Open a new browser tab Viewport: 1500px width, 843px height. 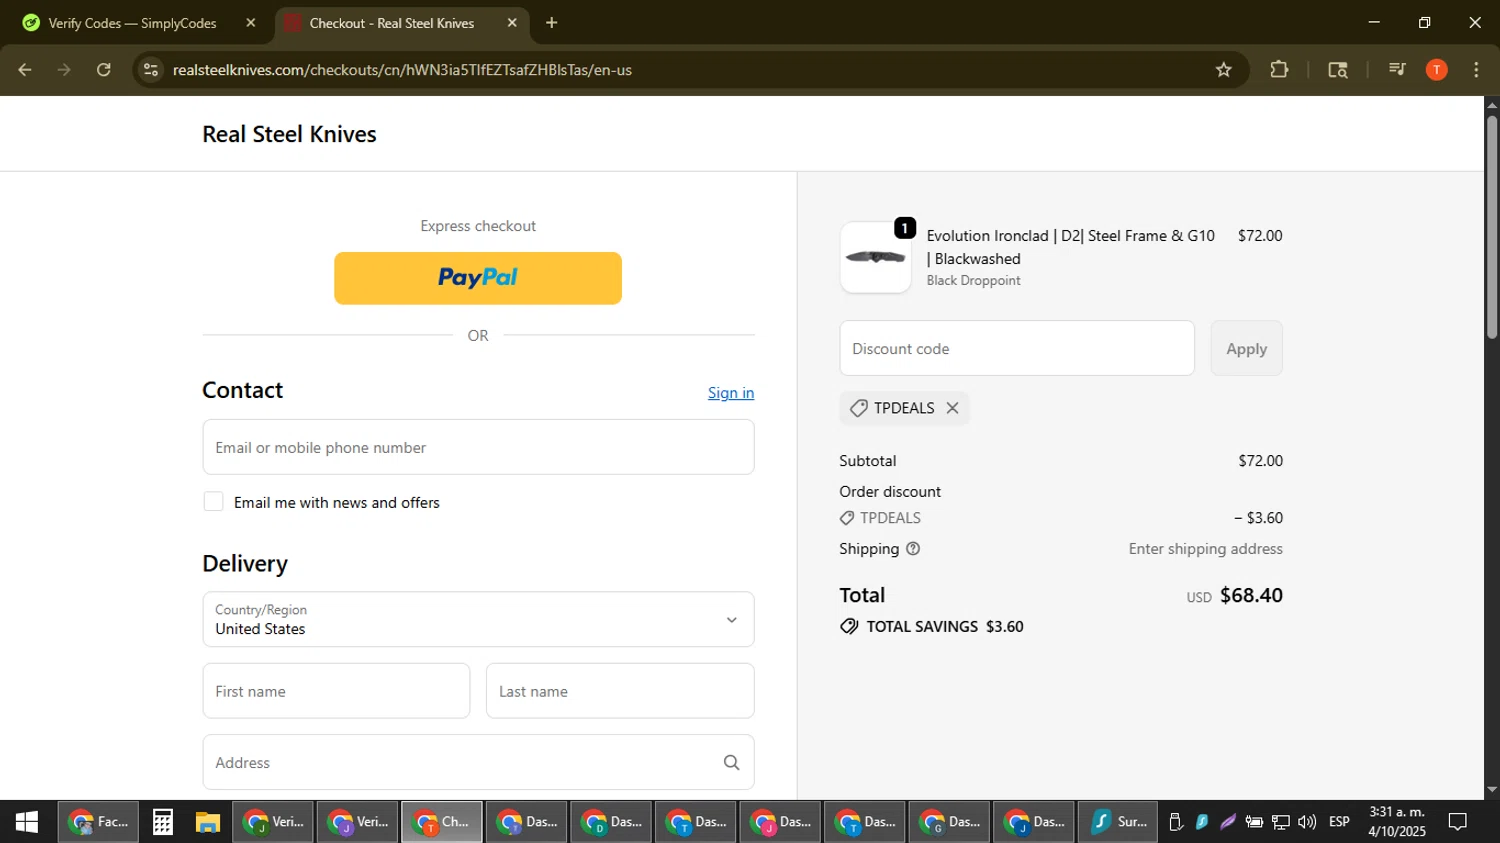click(x=552, y=23)
